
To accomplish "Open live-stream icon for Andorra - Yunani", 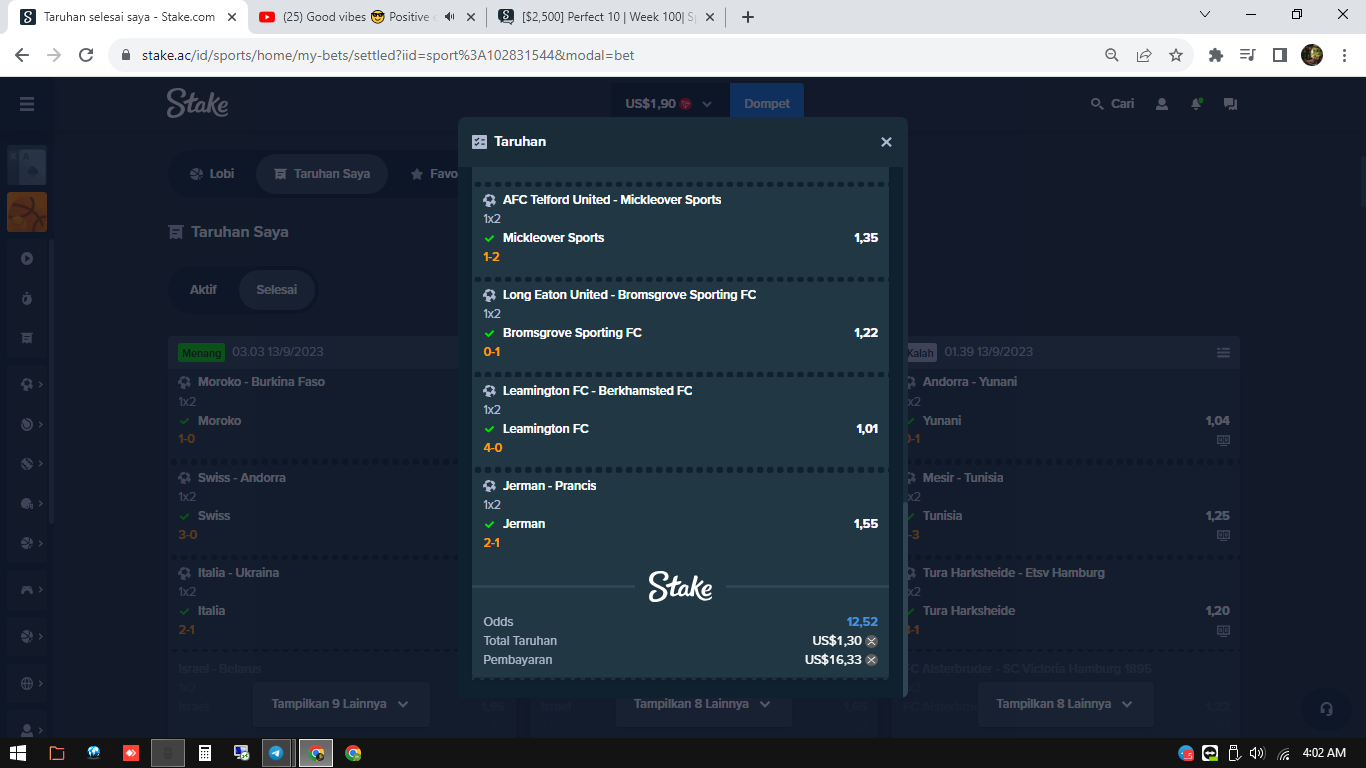I will point(1223,440).
